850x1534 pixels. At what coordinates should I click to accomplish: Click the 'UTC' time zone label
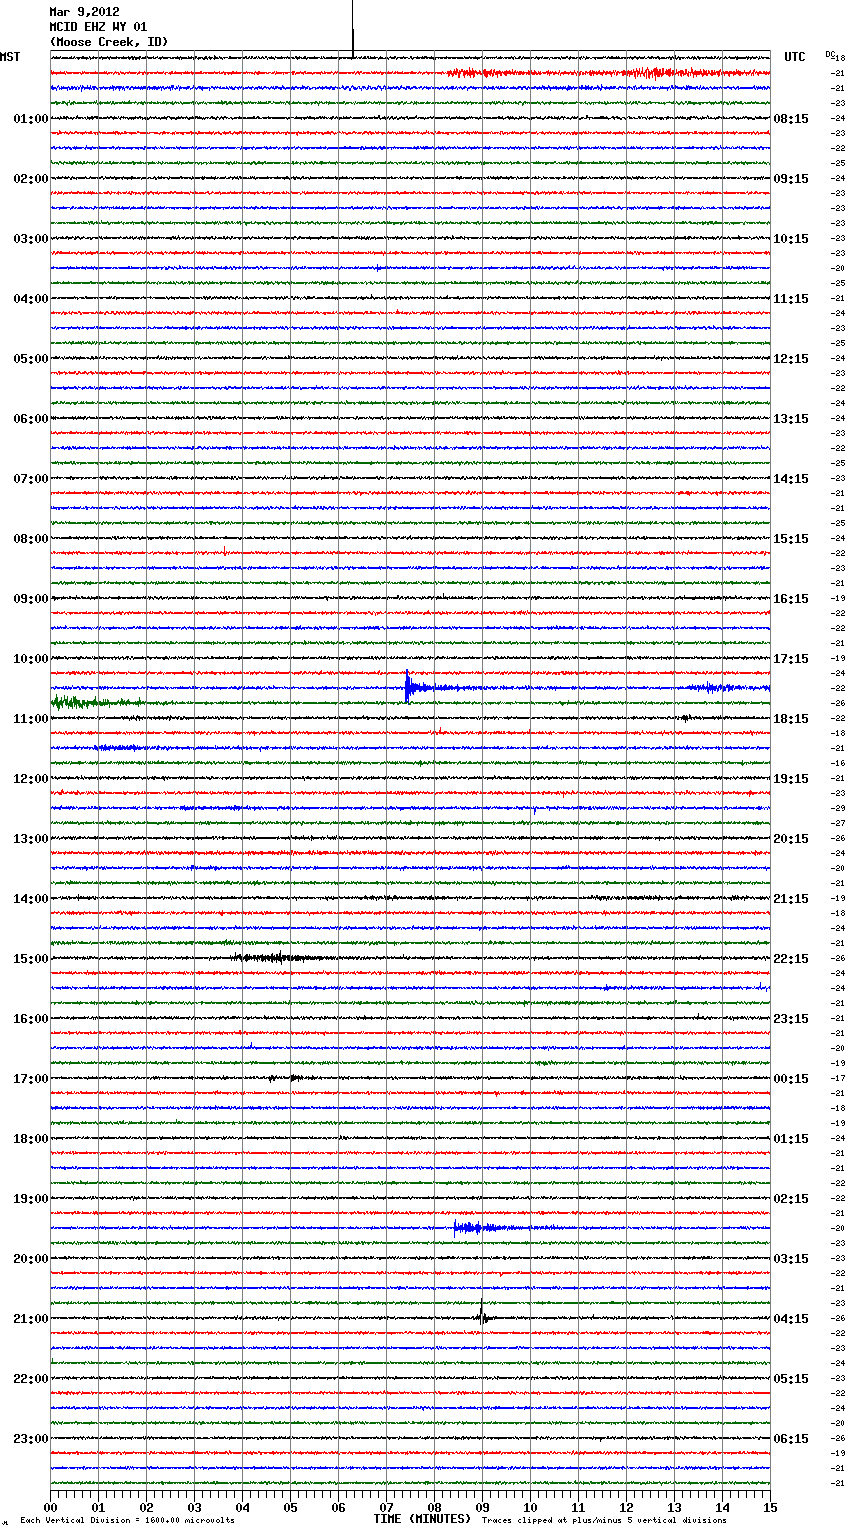coord(795,57)
